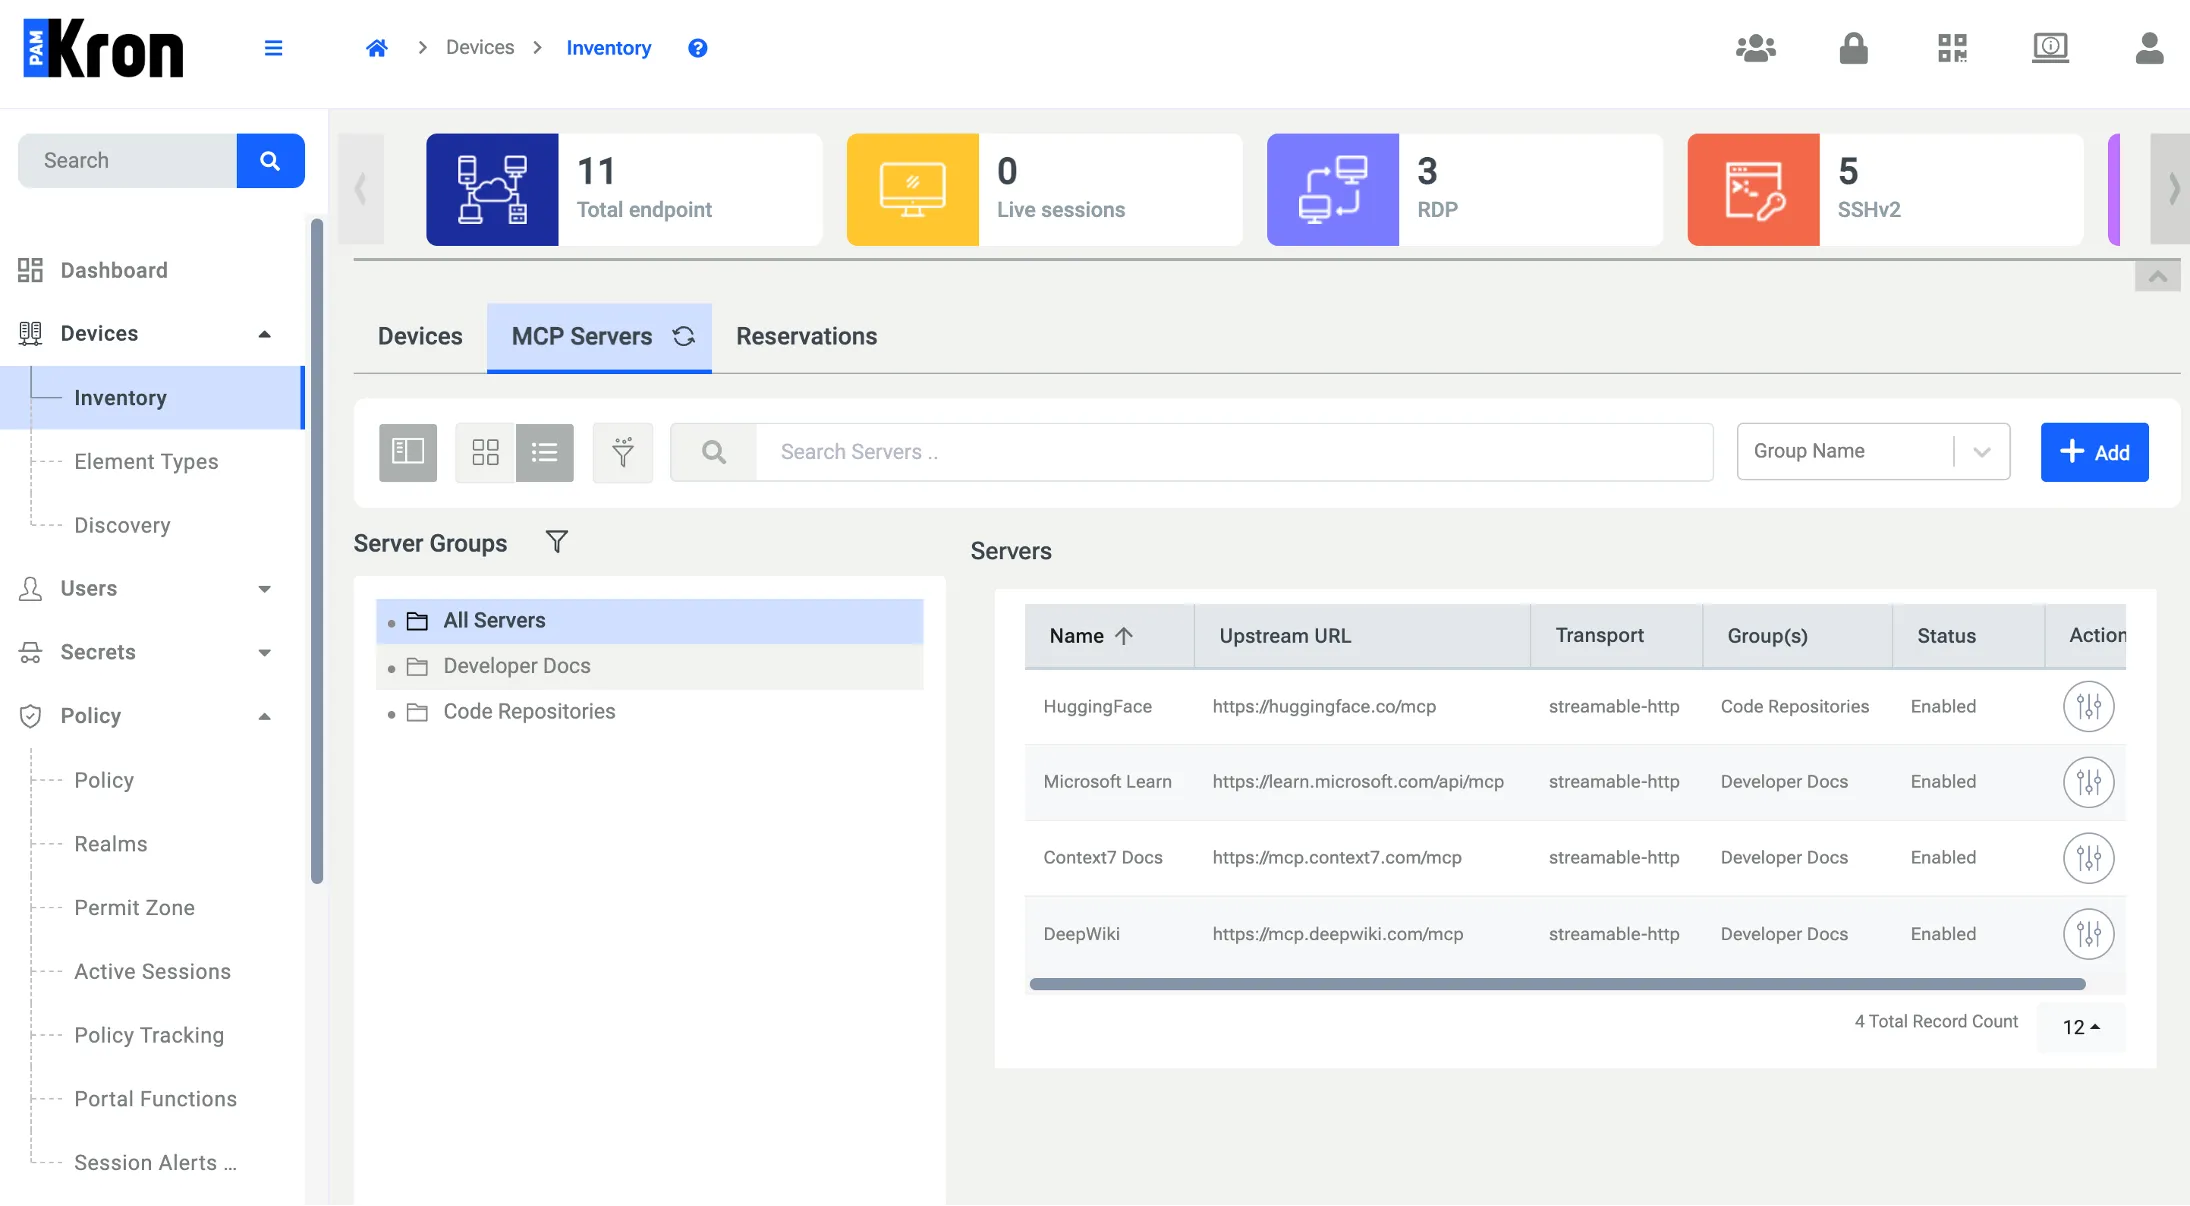Open actions for Context7 Docs server
The width and height of the screenshot is (2190, 1206).
point(2089,858)
